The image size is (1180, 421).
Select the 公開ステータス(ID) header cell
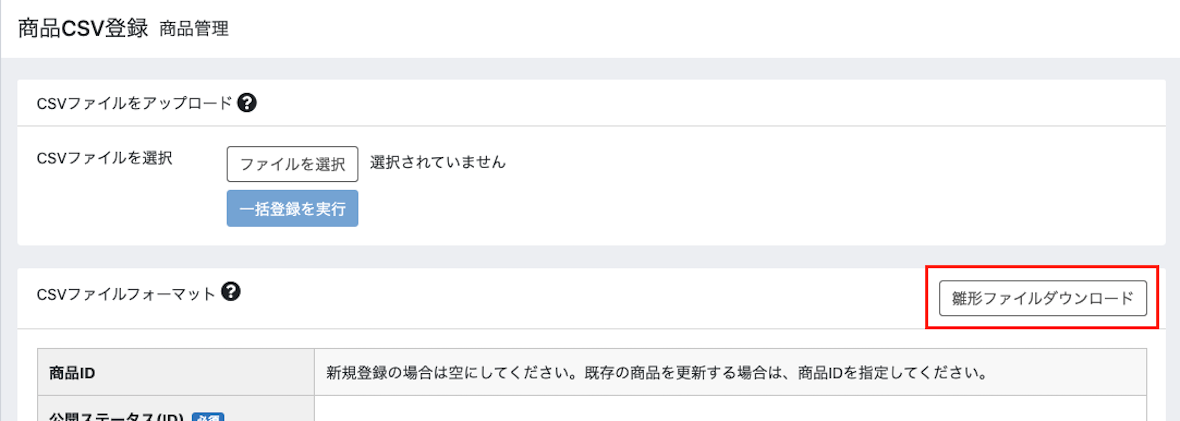(x=175, y=409)
